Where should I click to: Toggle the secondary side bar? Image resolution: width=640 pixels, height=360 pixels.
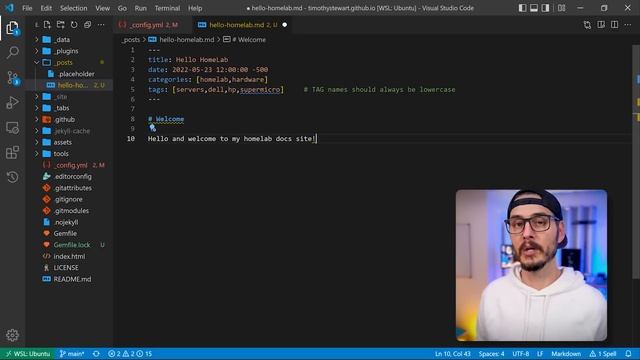545,8
